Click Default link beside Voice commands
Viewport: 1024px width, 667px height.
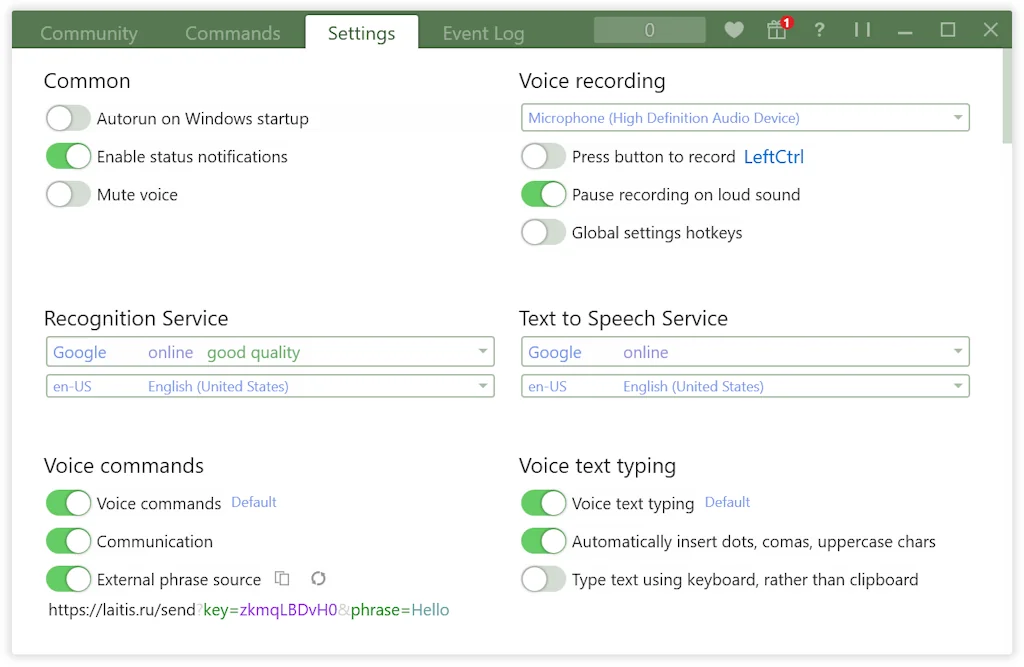click(x=254, y=502)
